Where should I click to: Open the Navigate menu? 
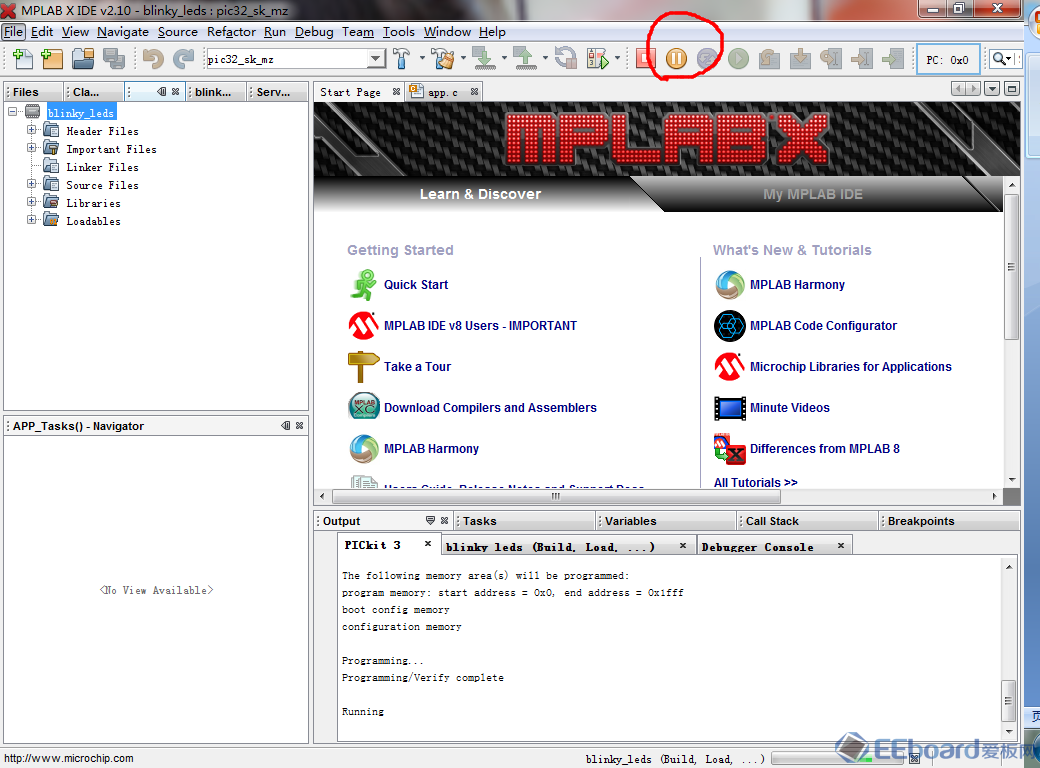[x=123, y=32]
